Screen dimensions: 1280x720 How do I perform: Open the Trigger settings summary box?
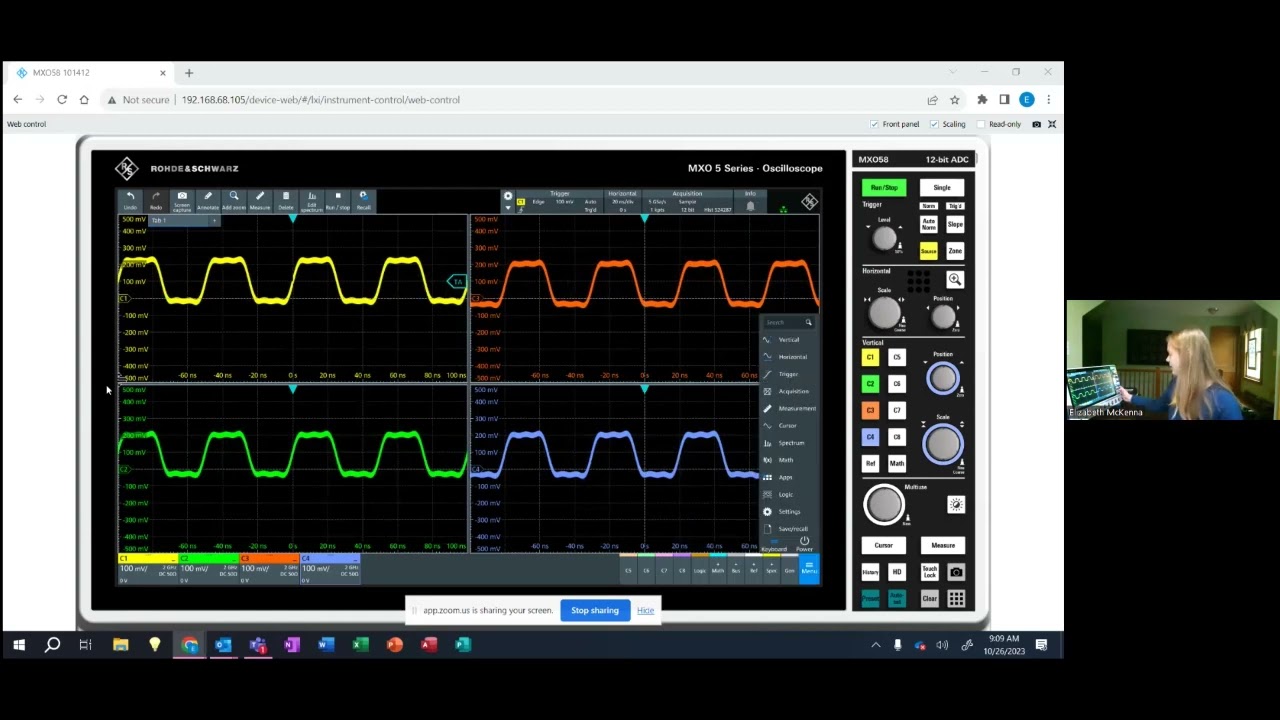[x=558, y=201]
